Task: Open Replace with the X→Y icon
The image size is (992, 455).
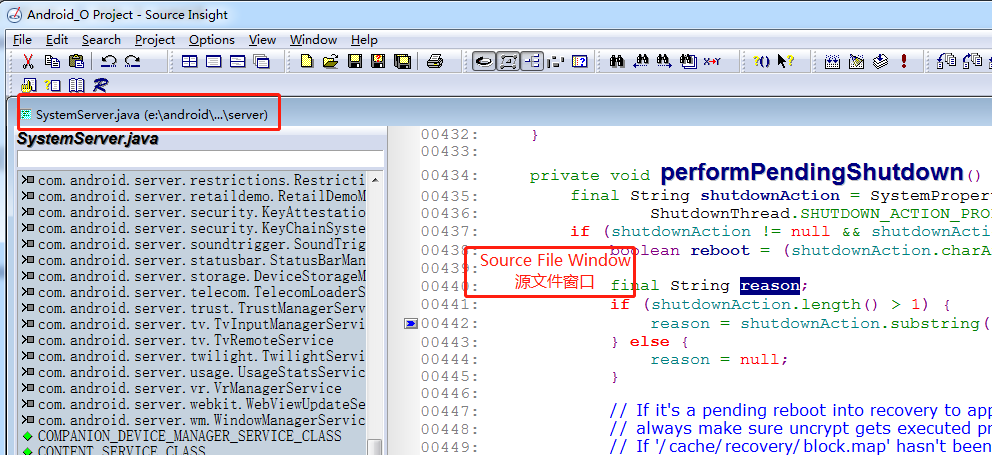Action: (712, 61)
